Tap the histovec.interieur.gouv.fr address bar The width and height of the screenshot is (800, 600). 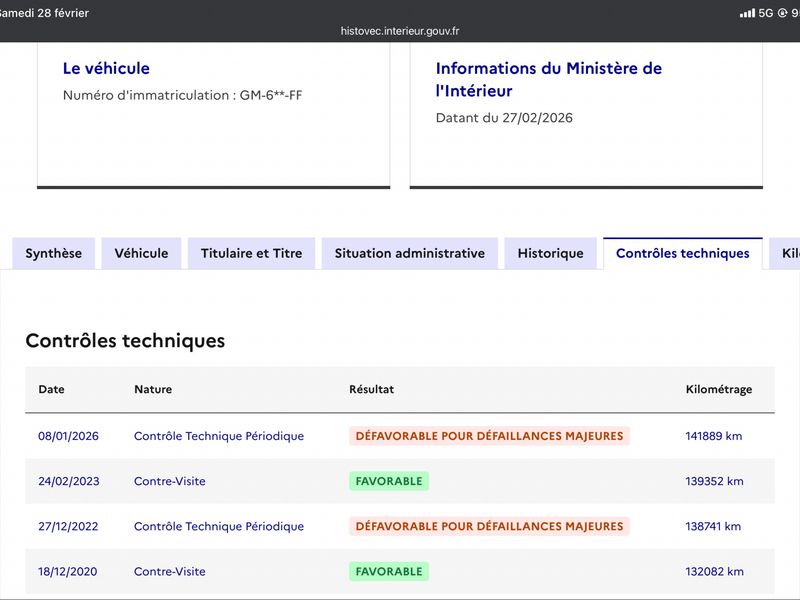click(400, 31)
